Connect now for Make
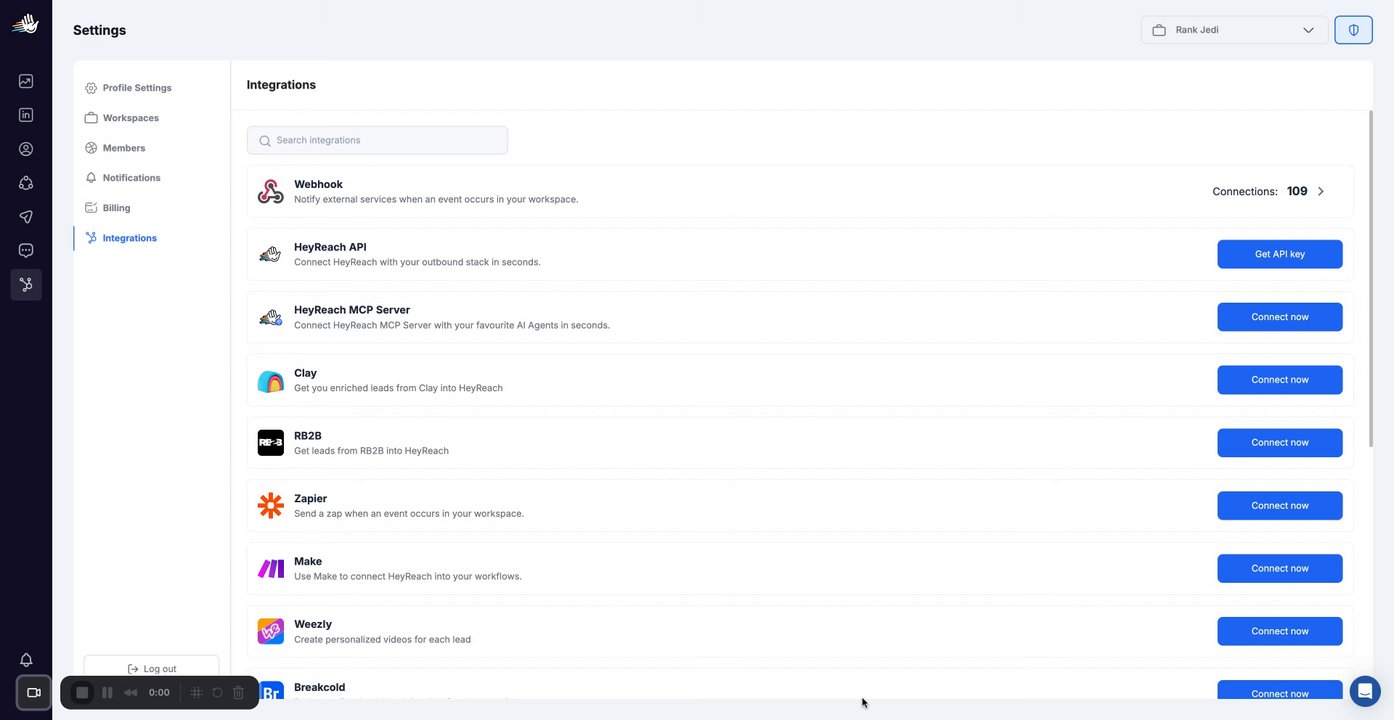 1280,569
